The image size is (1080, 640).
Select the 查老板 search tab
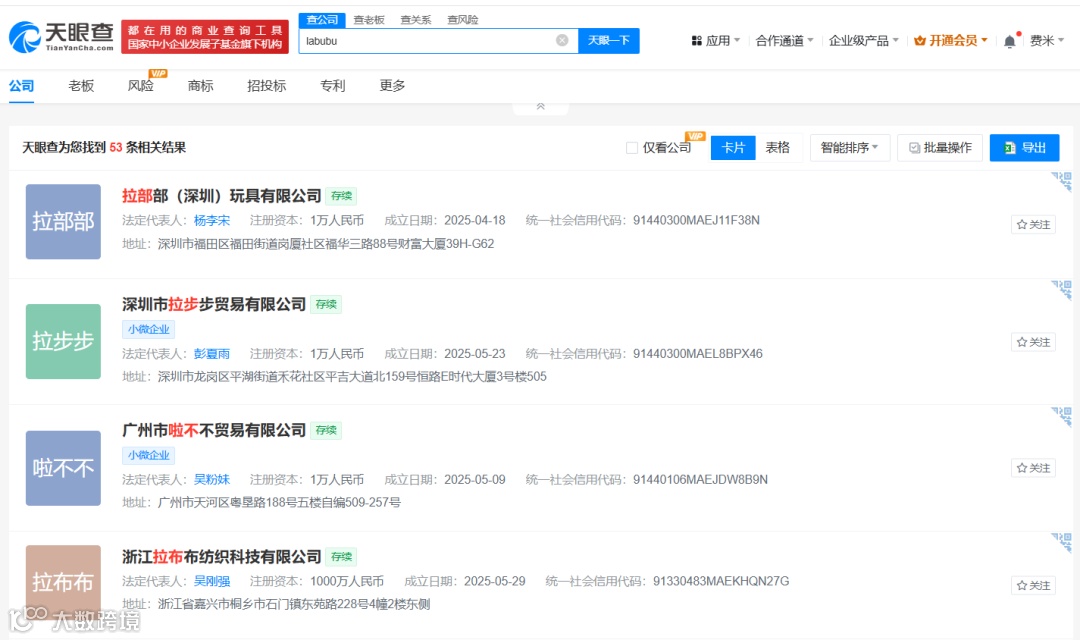[x=369, y=20]
